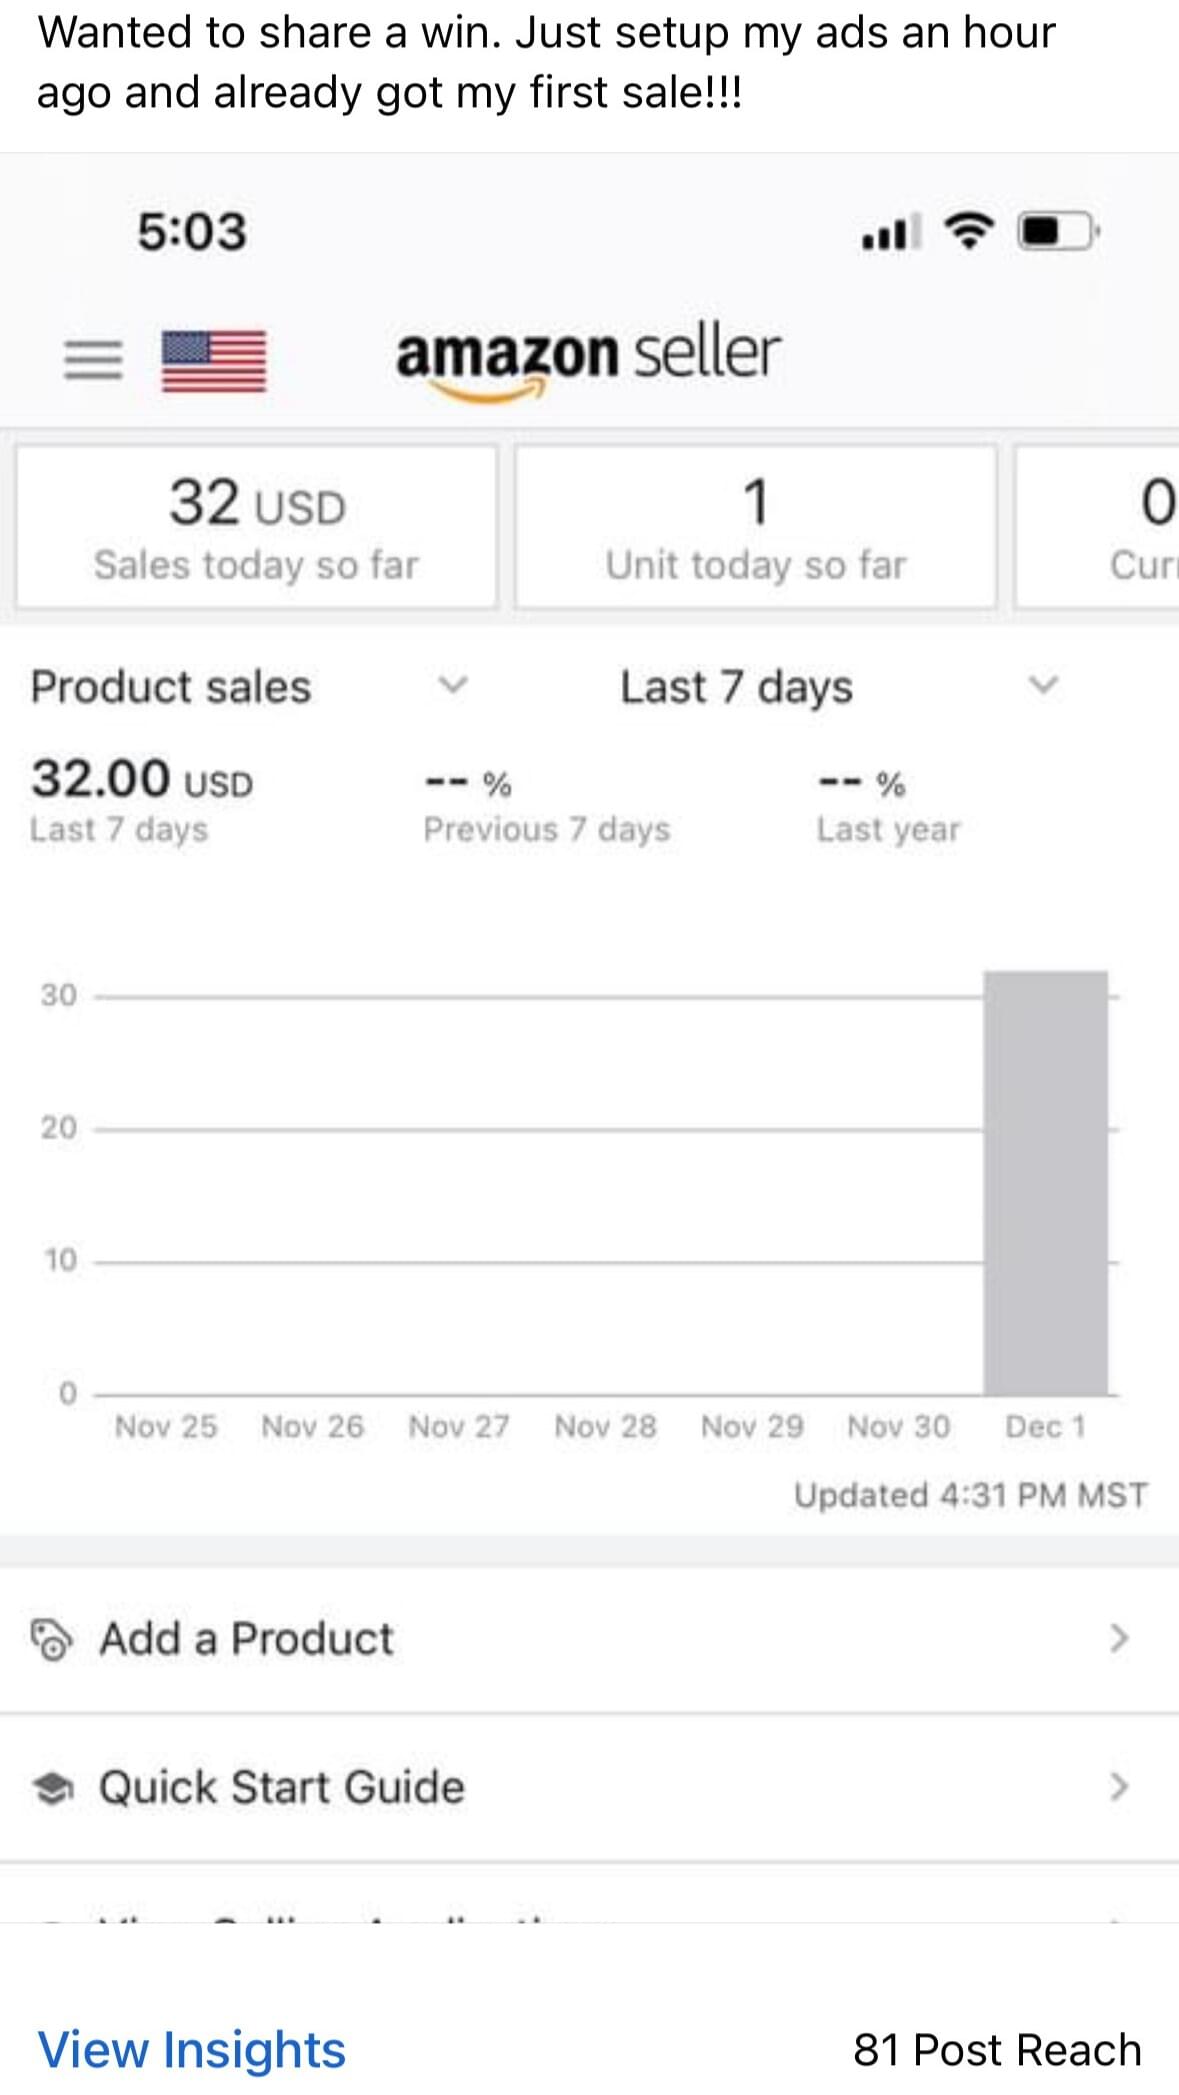Tap the cellular signal bars icon
Viewport: 1179px width, 2095px height.
tap(890, 233)
